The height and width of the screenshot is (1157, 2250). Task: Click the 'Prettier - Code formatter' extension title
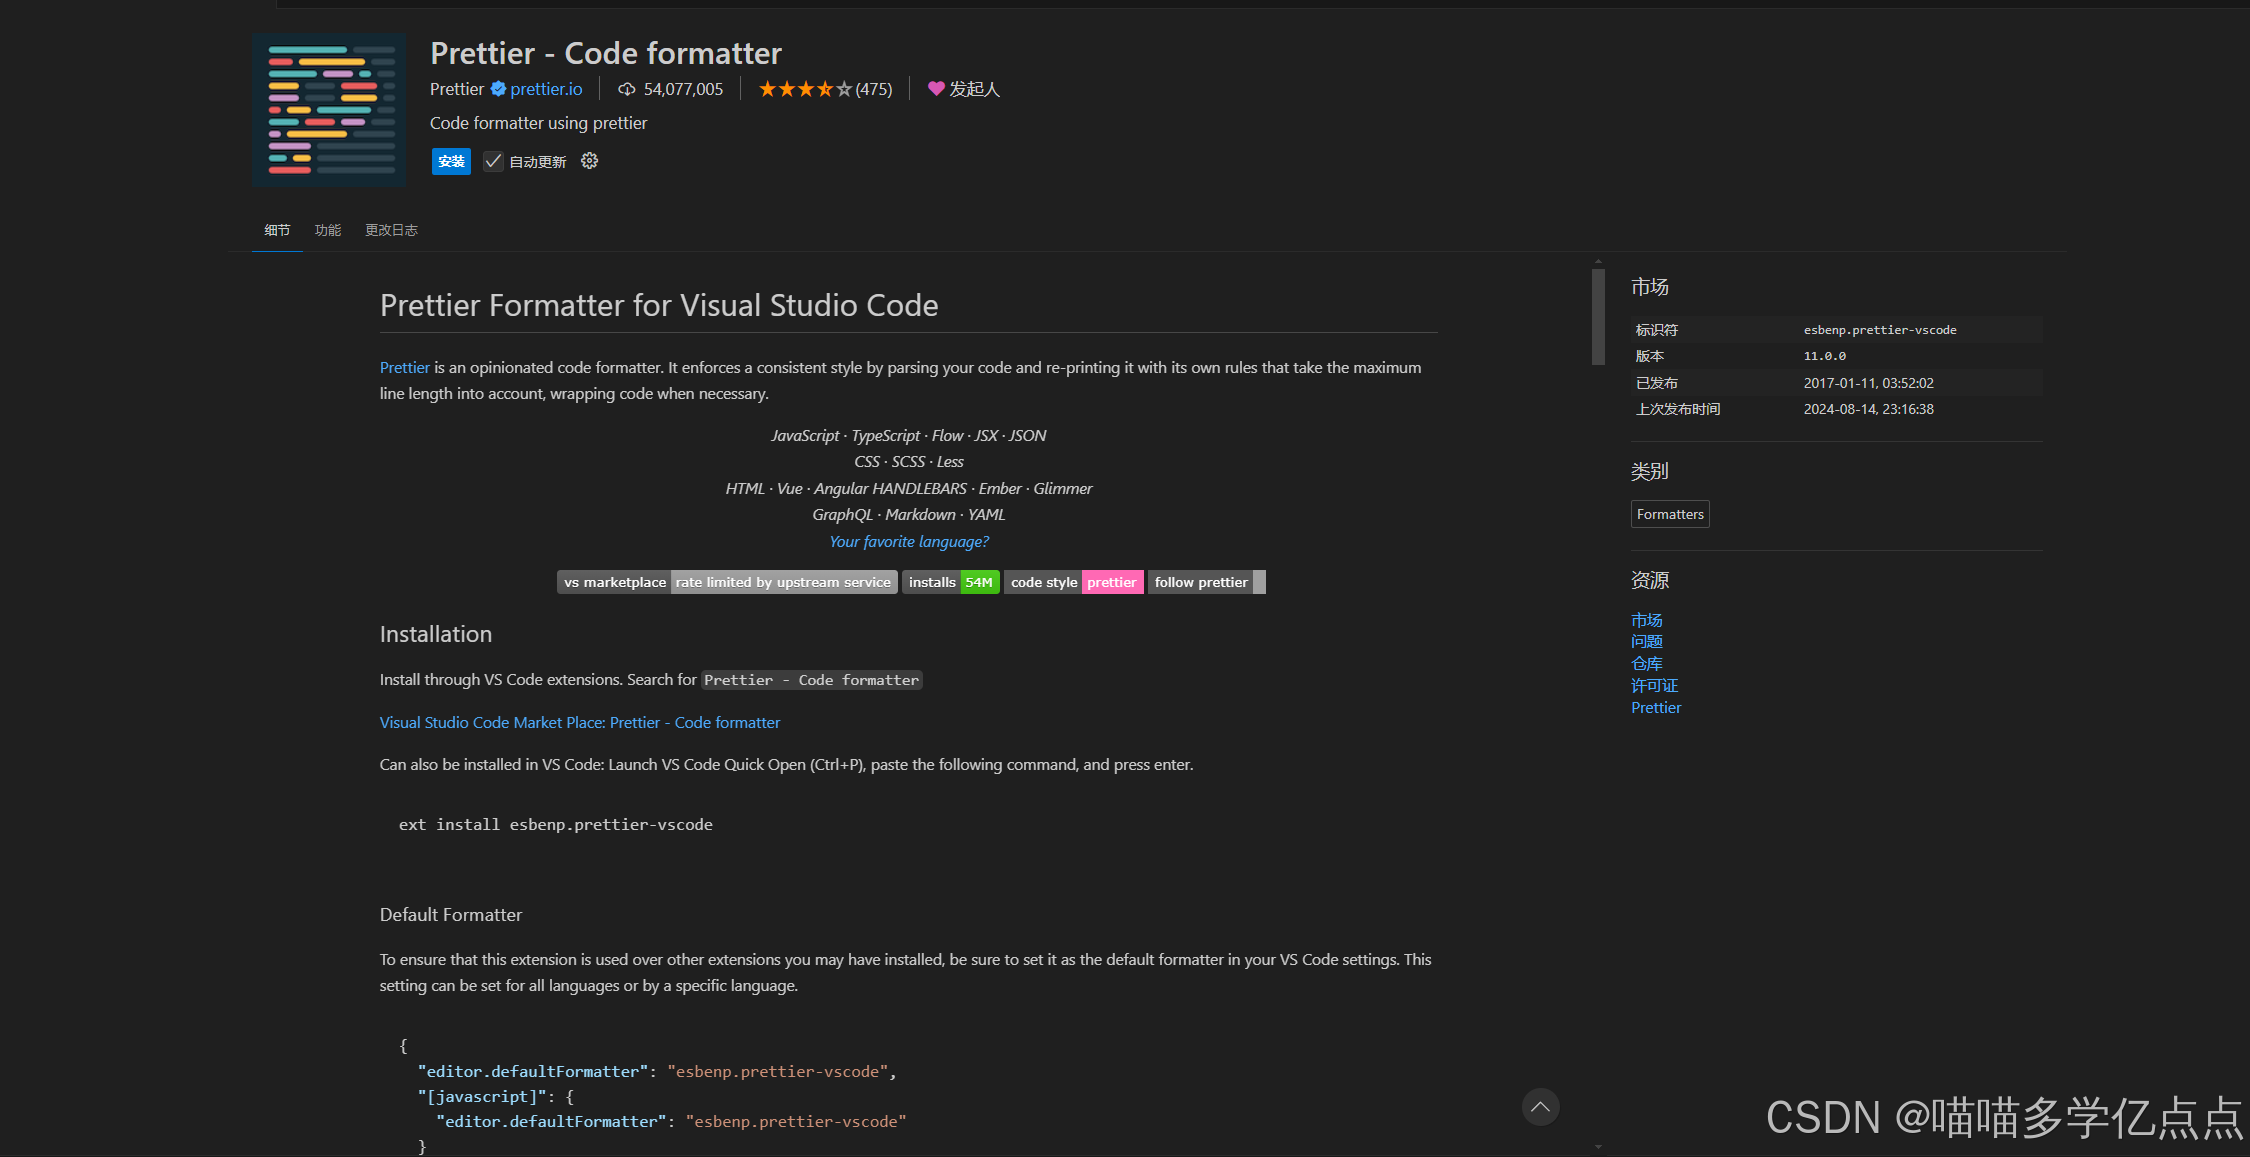tap(606, 53)
